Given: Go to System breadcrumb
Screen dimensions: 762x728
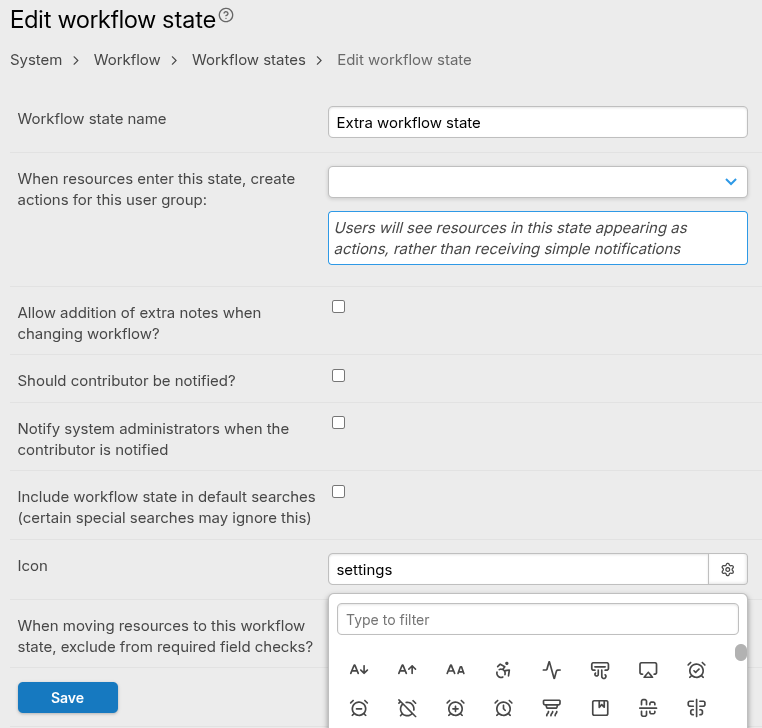Looking at the screenshot, I should click(36, 60).
